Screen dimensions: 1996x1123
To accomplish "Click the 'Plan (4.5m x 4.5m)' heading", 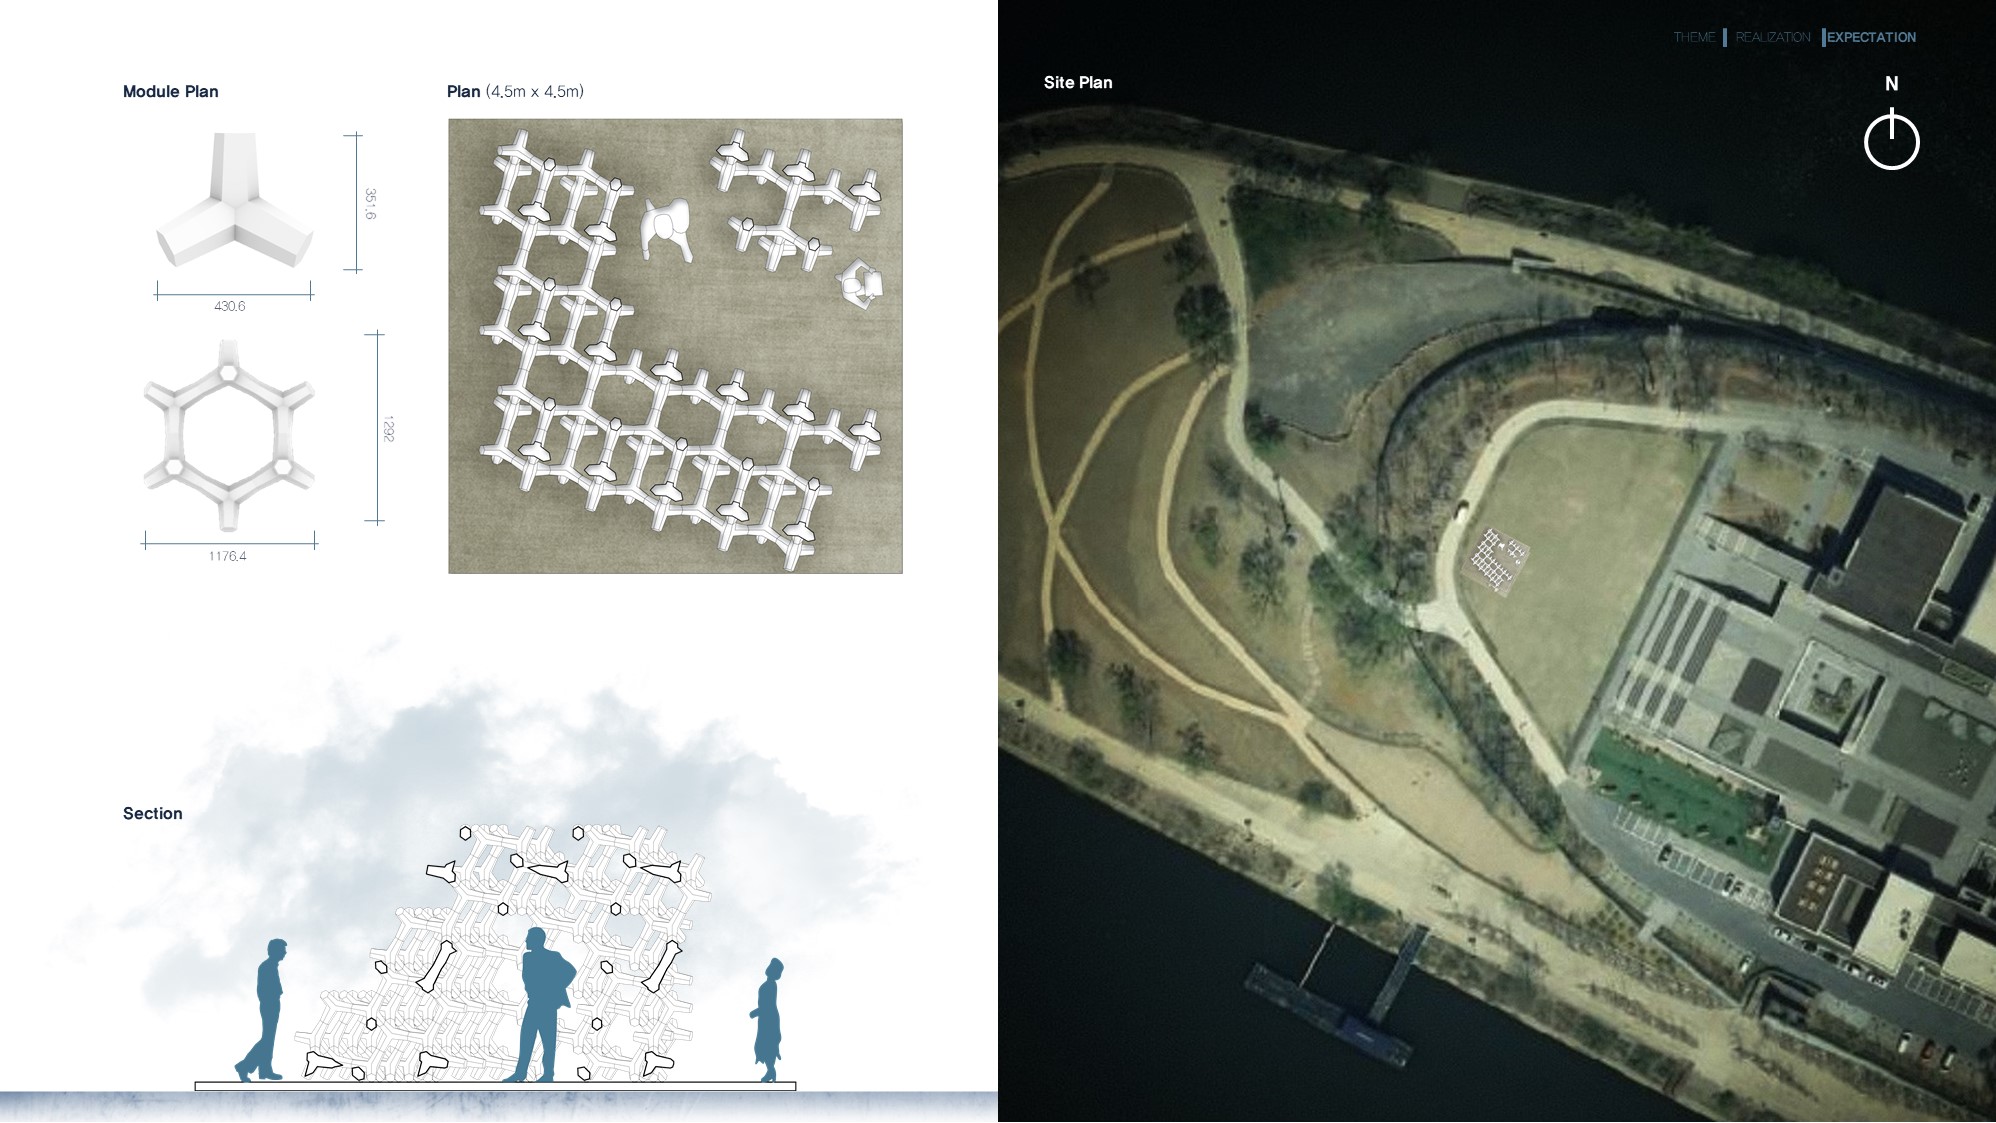I will 515,92.
